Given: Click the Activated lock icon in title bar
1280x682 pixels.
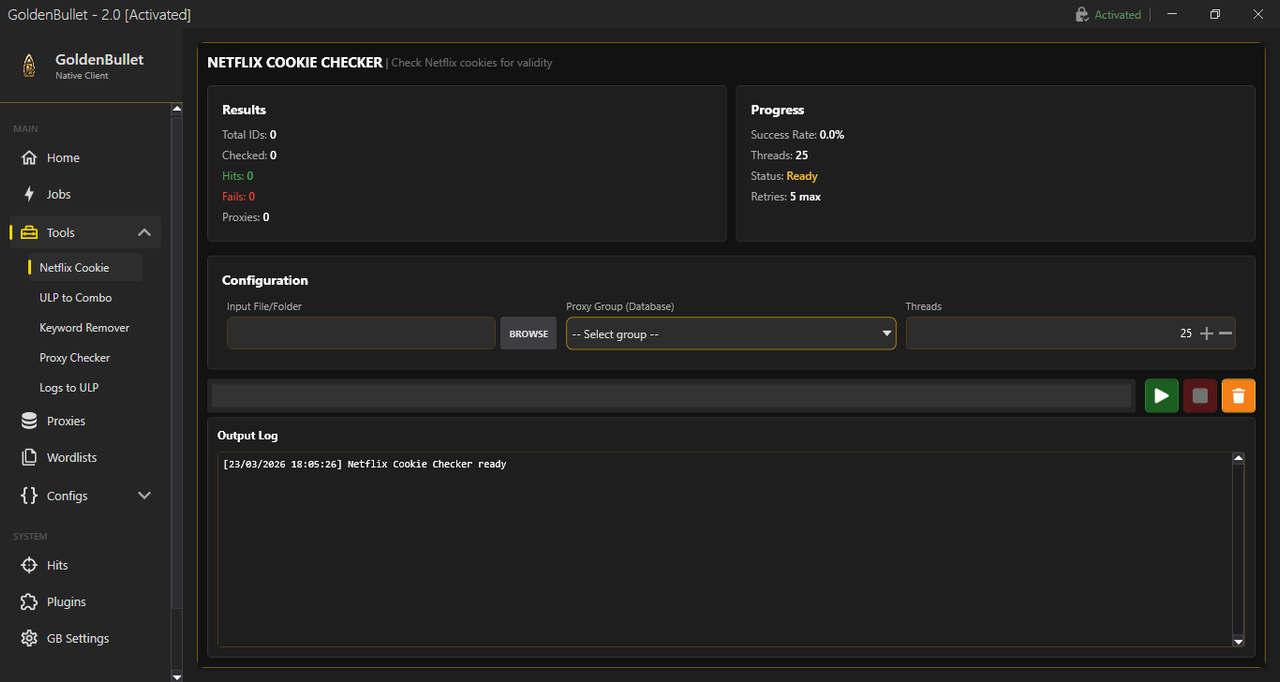Looking at the screenshot, I should [x=1082, y=15].
